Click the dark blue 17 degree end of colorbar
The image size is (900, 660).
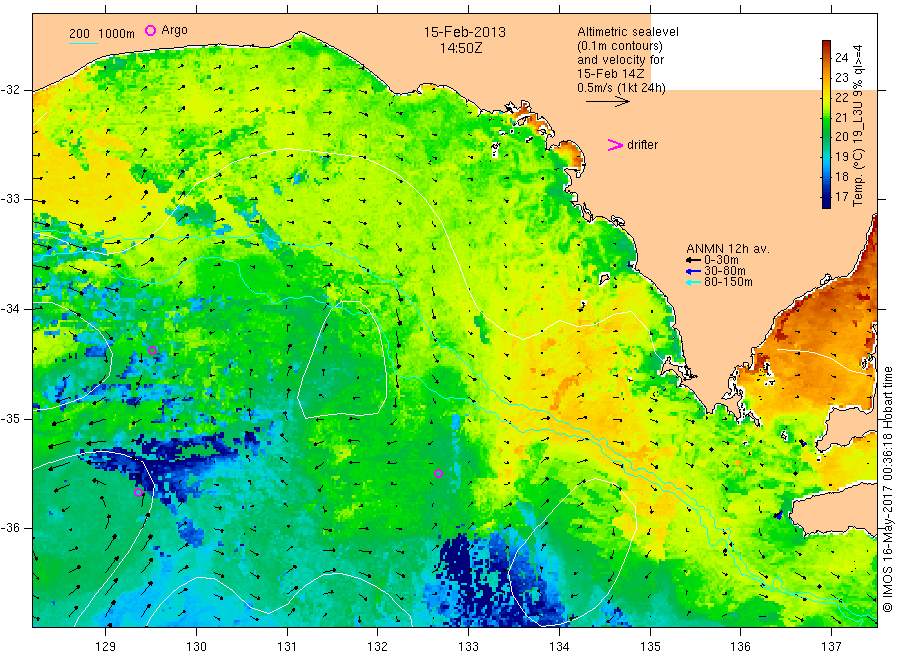826,202
